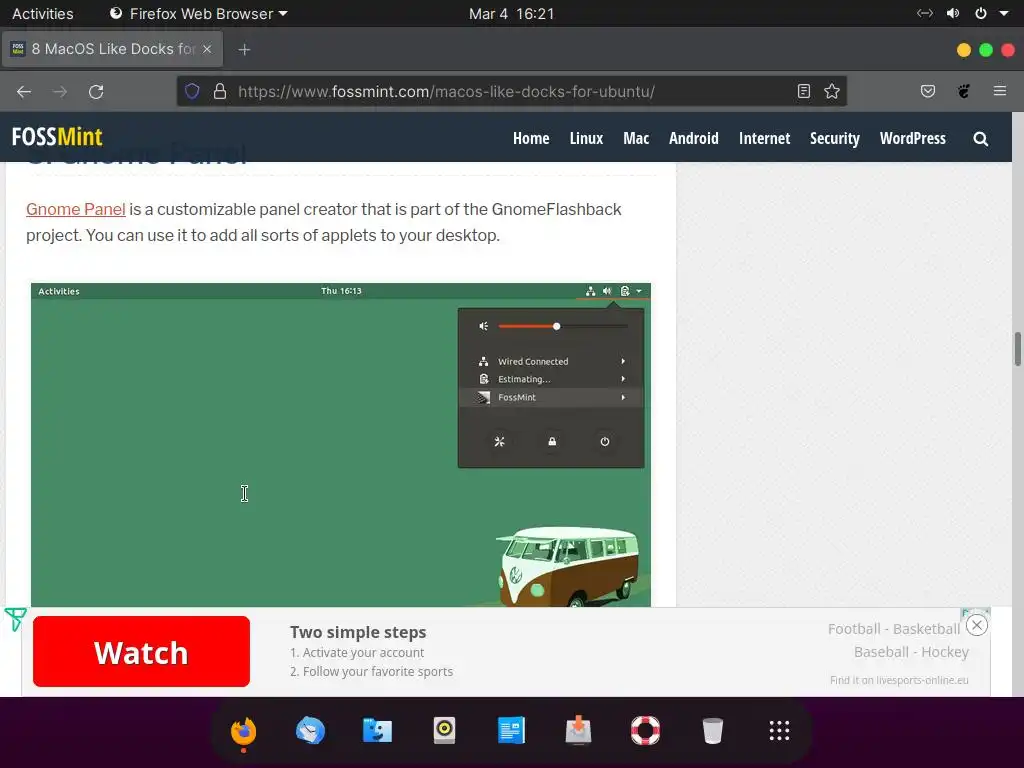Click the FOSSMint logo
Screen dimensions: 1024x768
(x=57, y=137)
